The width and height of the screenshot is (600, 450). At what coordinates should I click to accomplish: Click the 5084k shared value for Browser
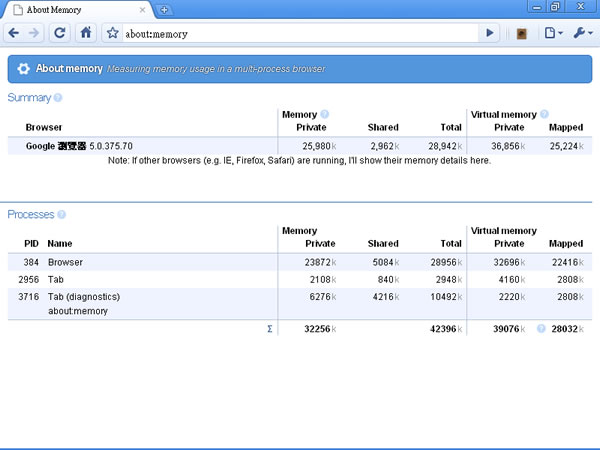[x=386, y=262]
